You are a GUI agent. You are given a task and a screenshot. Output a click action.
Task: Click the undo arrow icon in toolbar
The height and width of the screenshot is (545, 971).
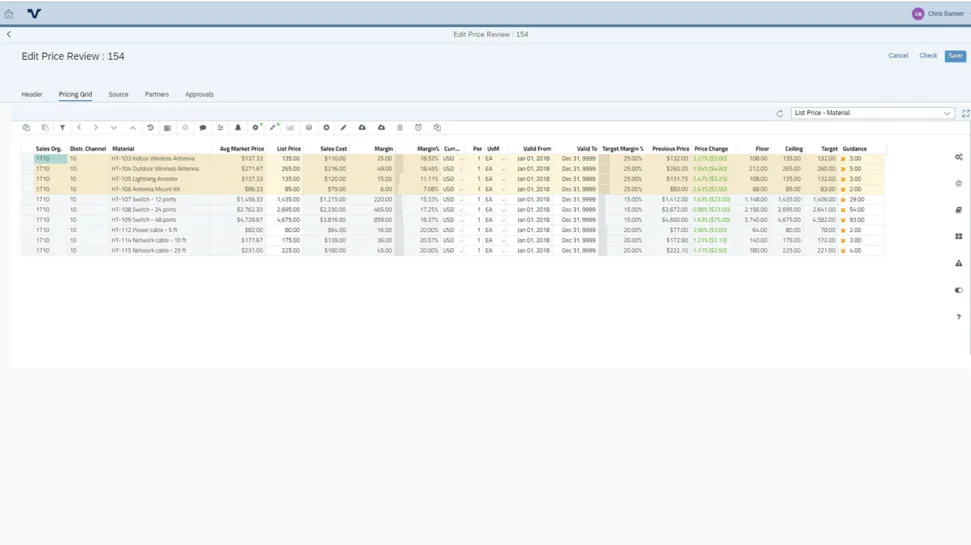[150, 128]
